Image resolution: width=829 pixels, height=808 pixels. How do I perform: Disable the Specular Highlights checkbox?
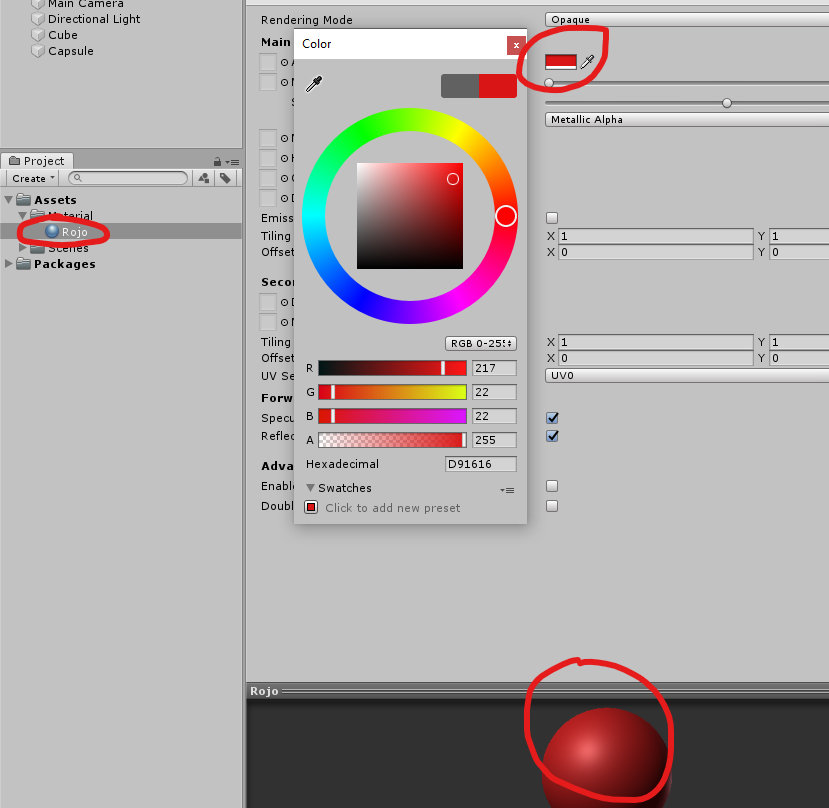552,418
